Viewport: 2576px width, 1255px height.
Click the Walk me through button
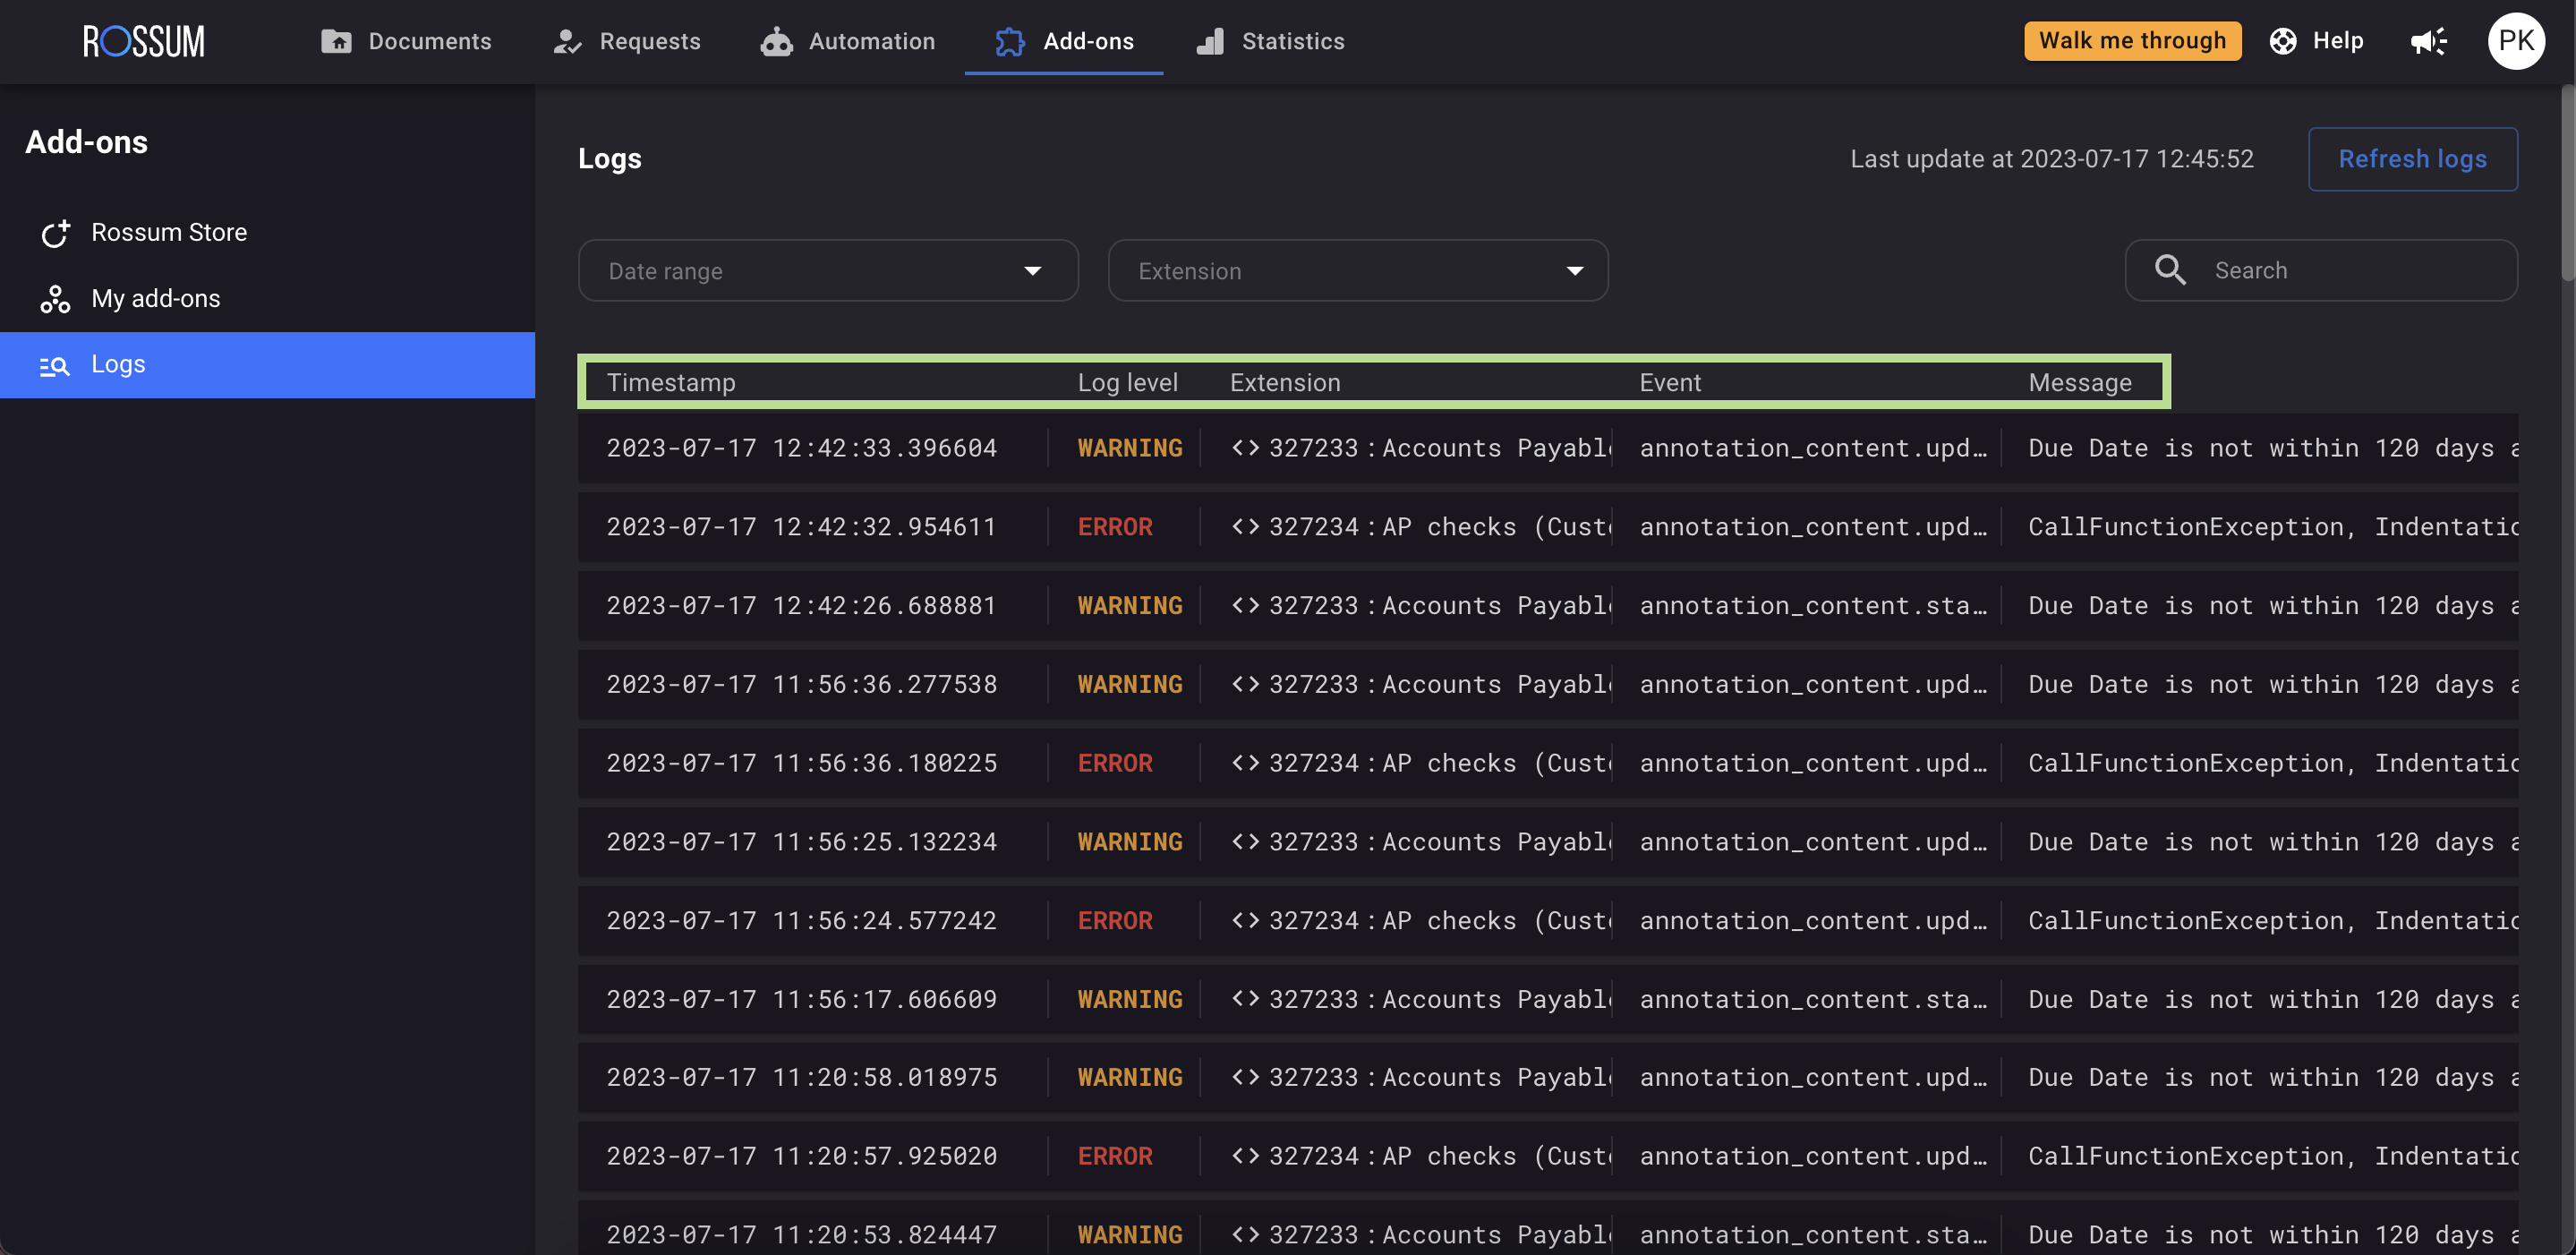2132,41
